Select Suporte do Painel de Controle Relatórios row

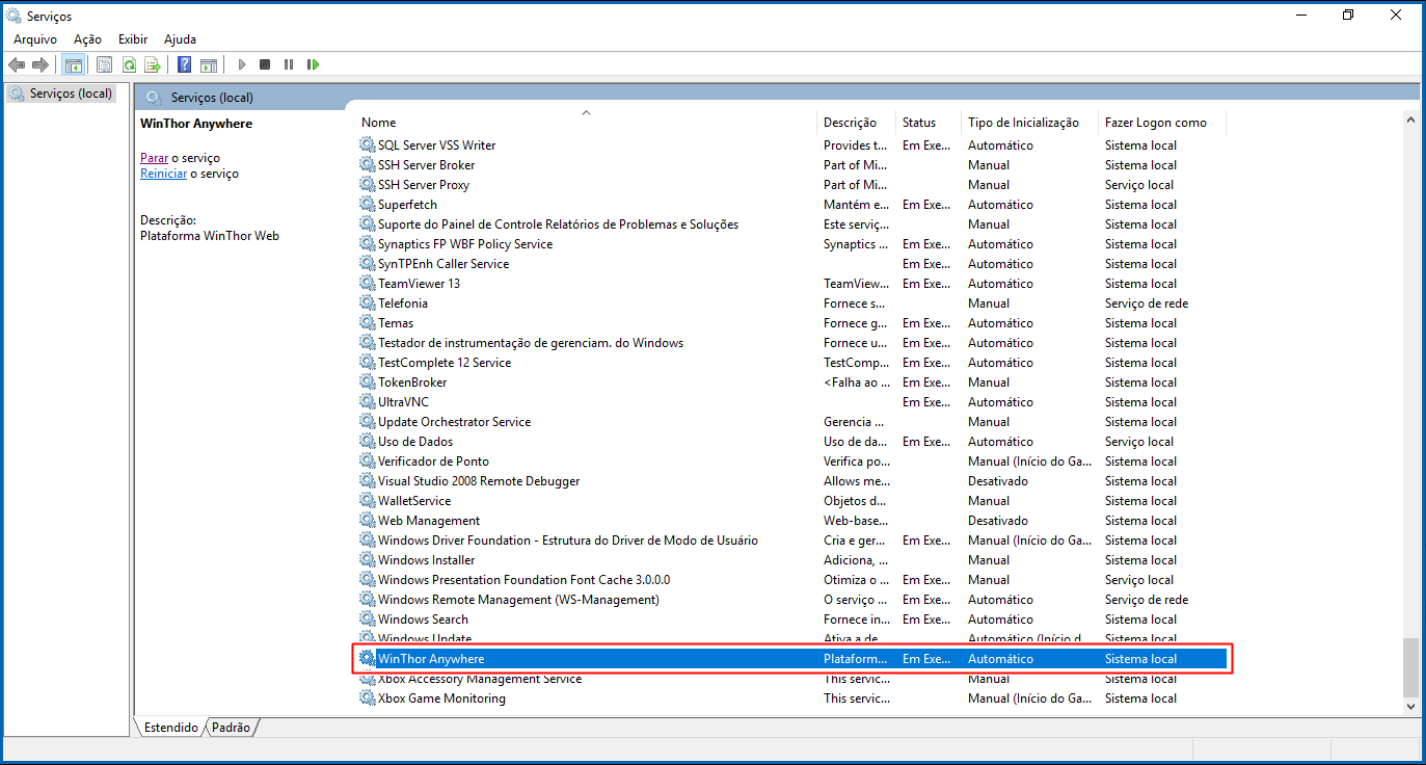pos(792,224)
